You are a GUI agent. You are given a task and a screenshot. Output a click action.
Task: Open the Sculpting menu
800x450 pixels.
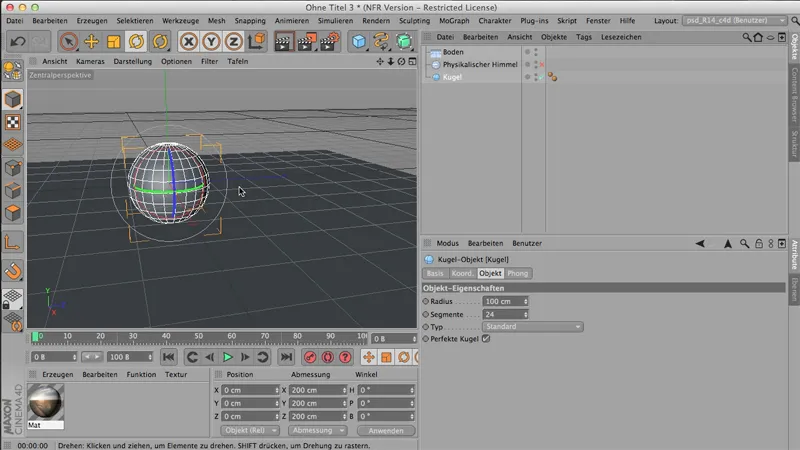tap(414, 20)
